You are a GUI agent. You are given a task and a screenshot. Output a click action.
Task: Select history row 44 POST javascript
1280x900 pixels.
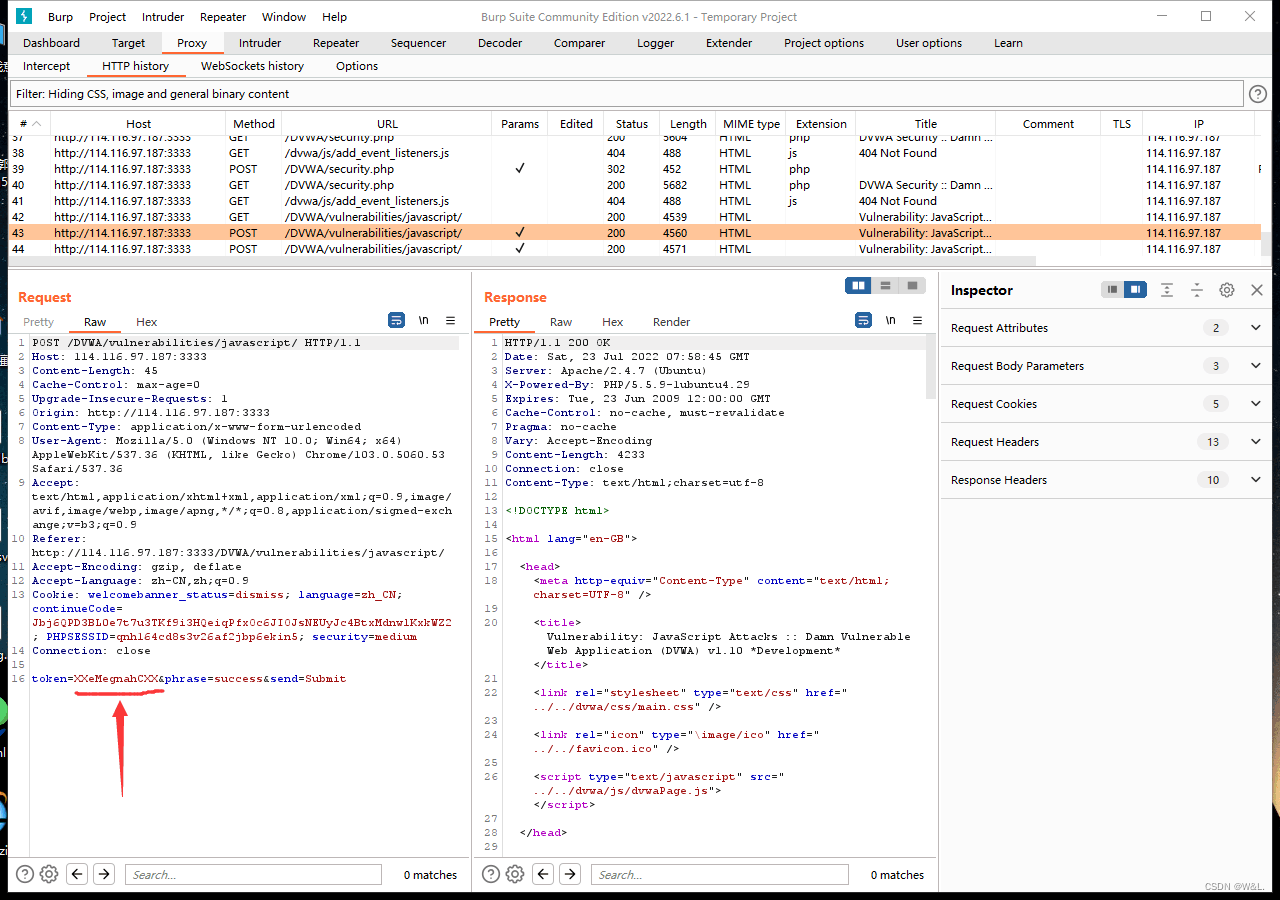tap(635, 249)
